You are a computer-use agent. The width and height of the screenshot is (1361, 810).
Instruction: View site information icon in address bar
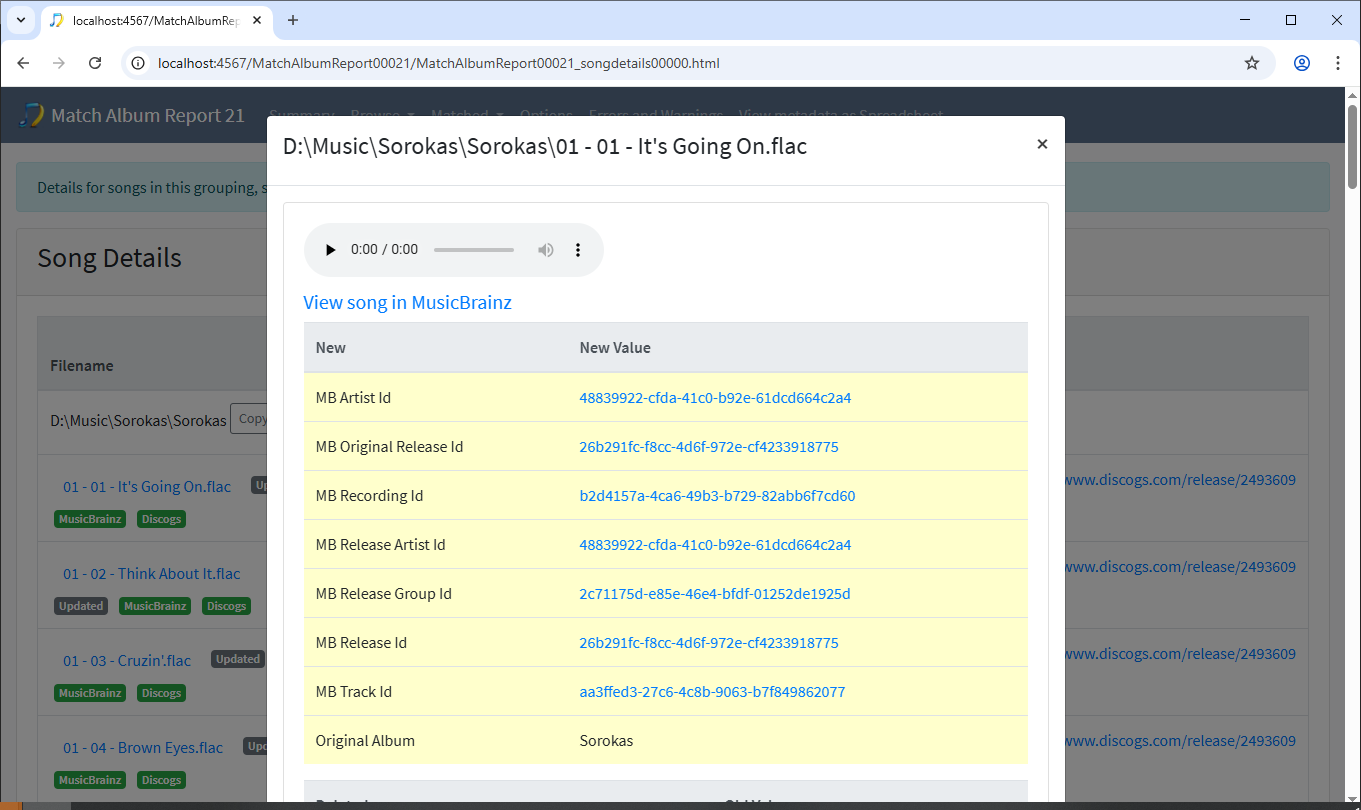point(139,63)
